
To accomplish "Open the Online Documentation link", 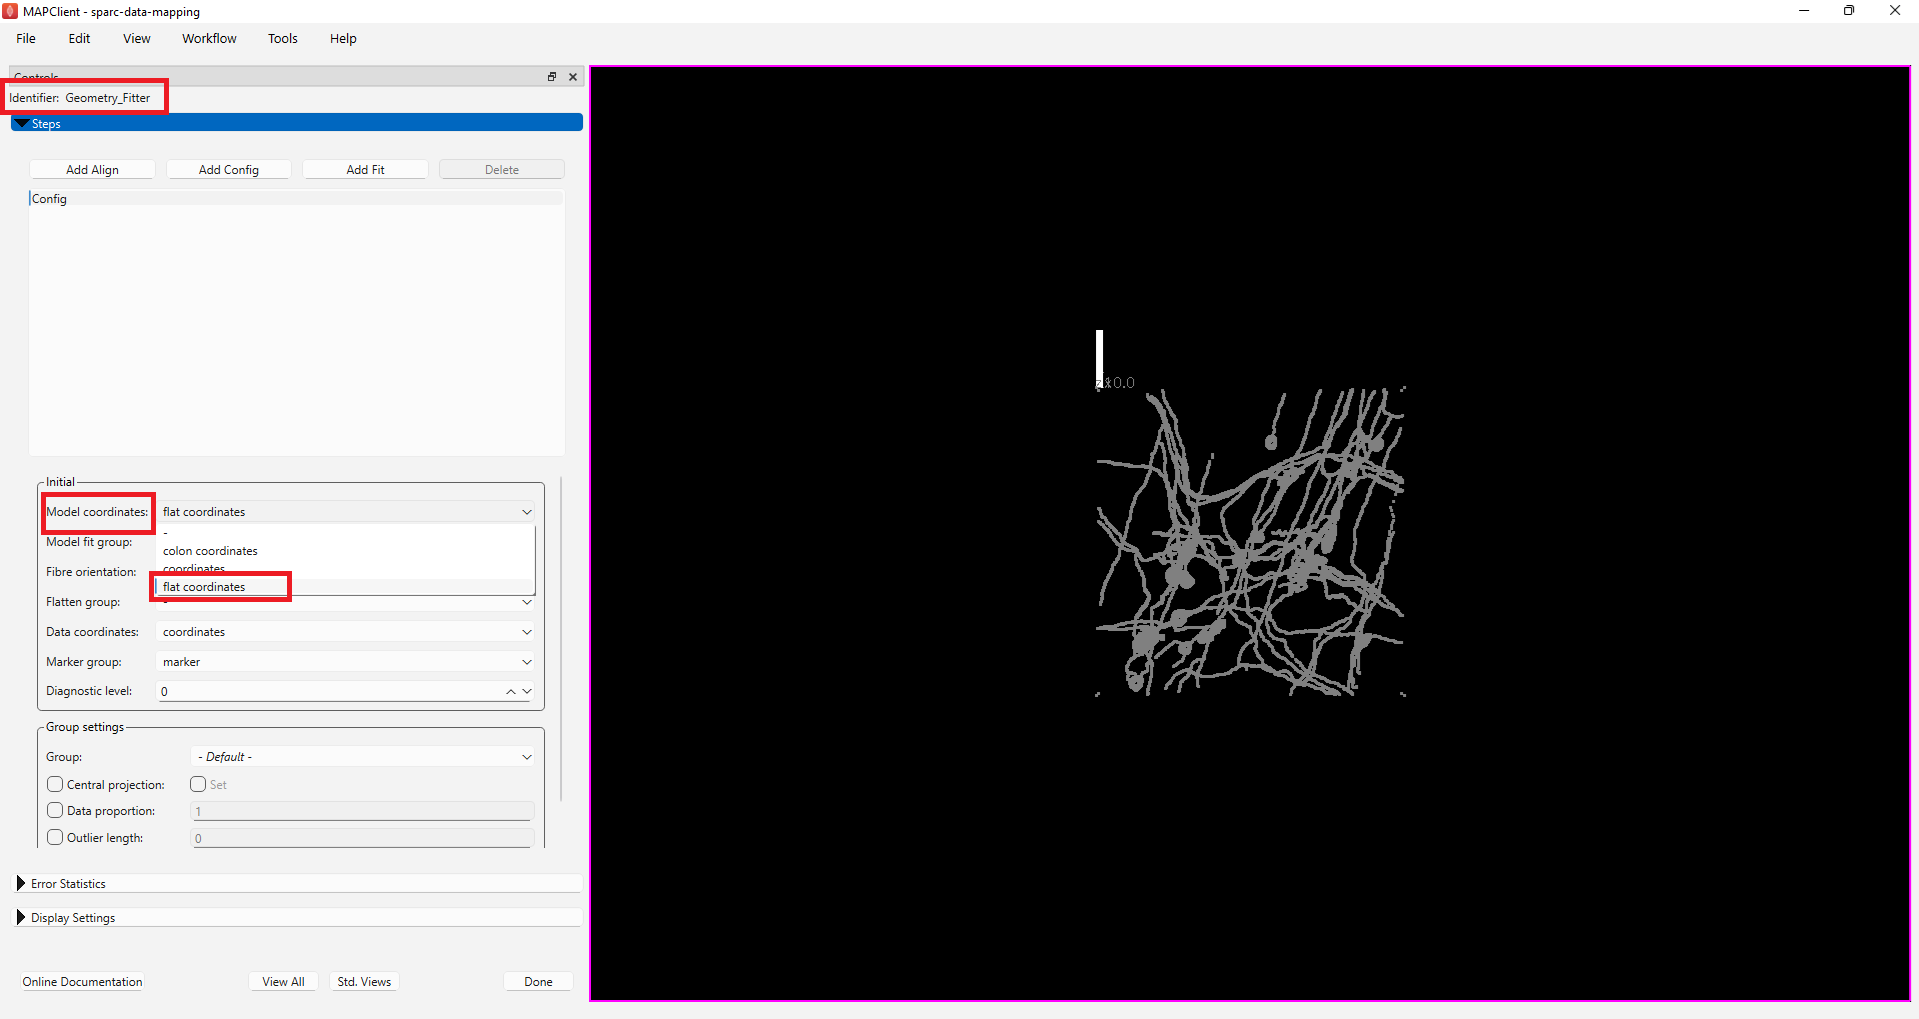I will (x=83, y=982).
